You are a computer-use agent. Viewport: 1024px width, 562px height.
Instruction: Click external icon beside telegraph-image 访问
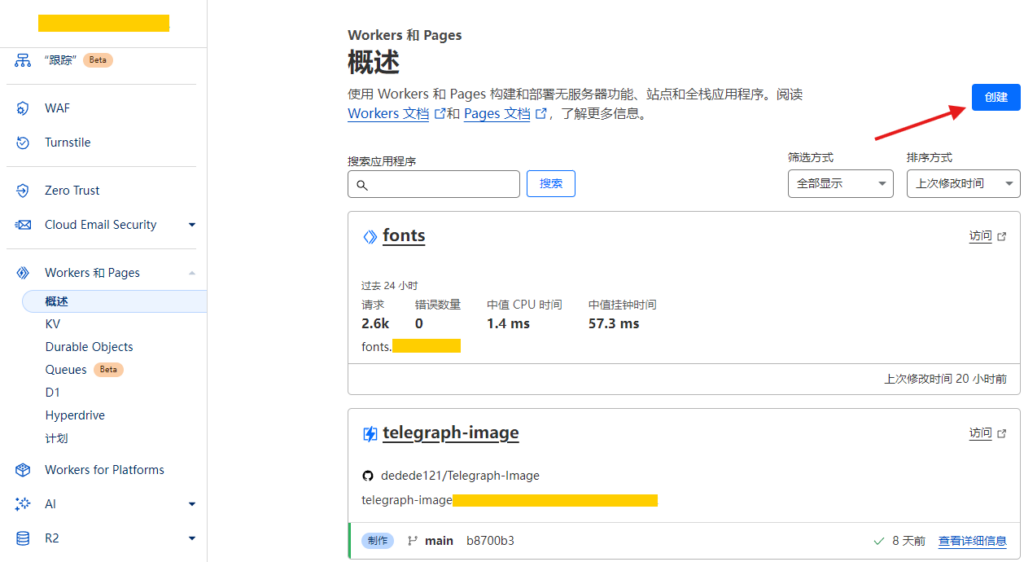coord(1002,433)
